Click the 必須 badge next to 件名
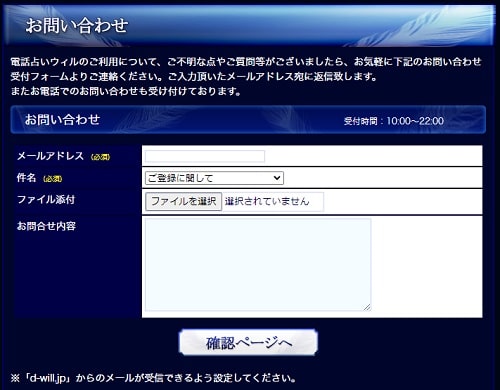Screen dimensions: 500x390 pyautogui.click(x=53, y=179)
